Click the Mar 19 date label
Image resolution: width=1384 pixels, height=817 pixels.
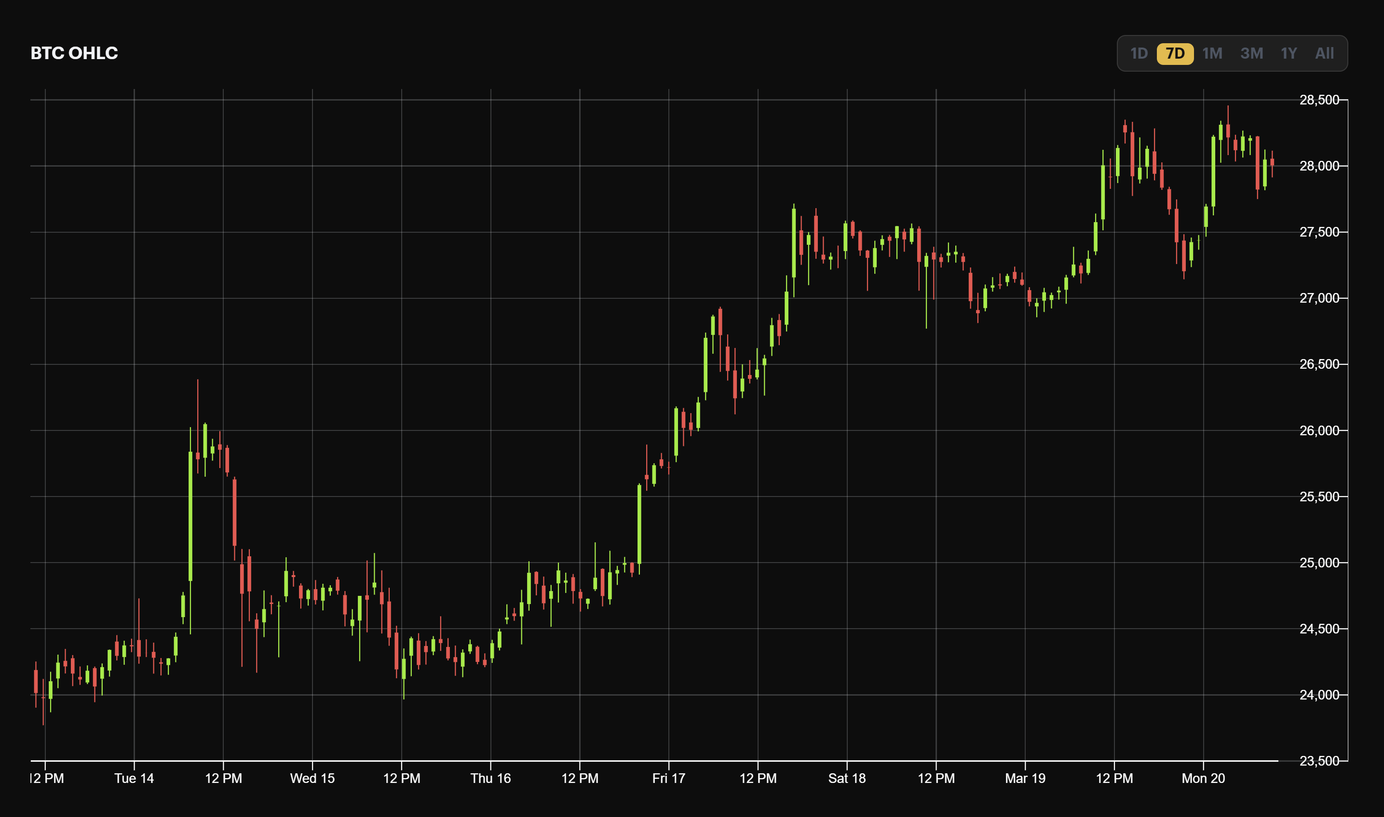point(1025,778)
